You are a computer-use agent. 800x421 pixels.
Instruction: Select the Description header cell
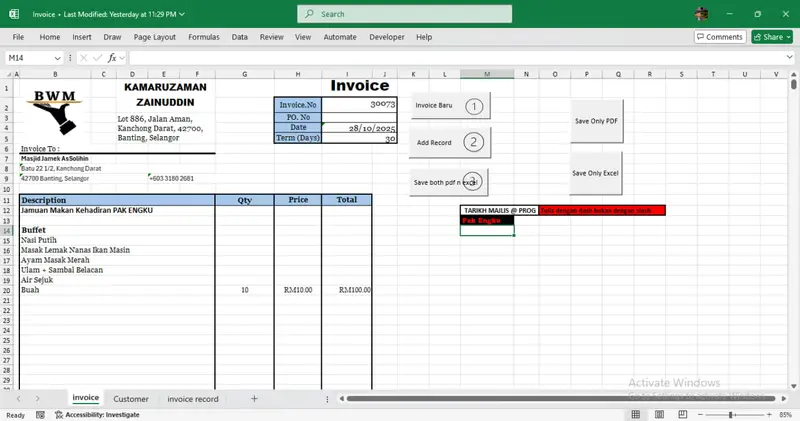coord(117,200)
